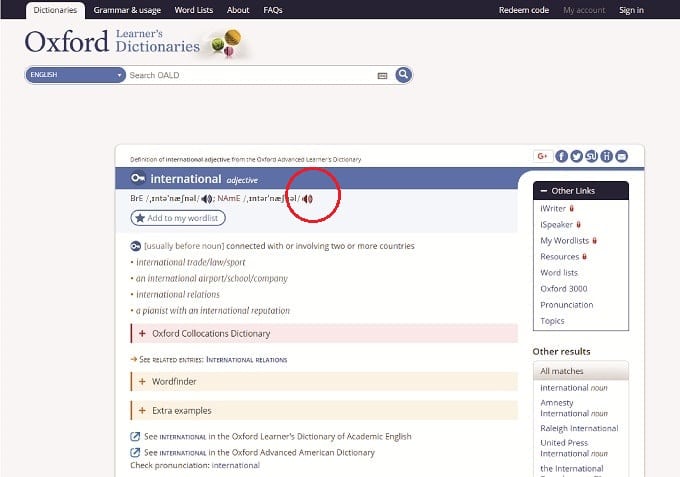Image resolution: width=680 pixels, height=477 pixels.
Task: Open the Pronunciation sidebar link
Action: pos(566,305)
